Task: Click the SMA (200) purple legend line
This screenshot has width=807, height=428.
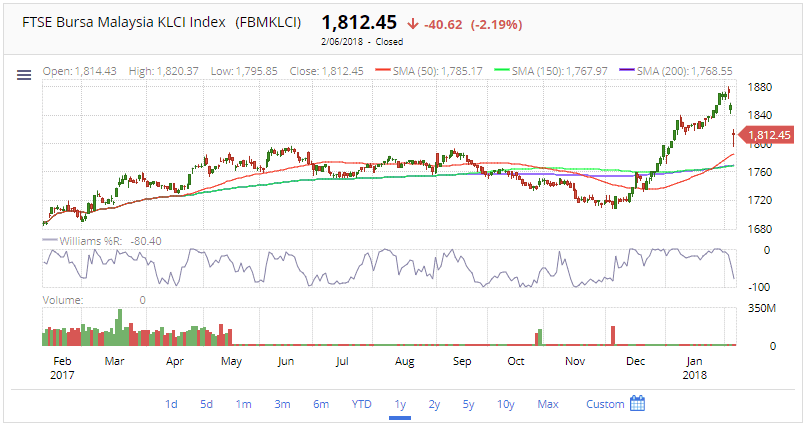Action: [626, 71]
